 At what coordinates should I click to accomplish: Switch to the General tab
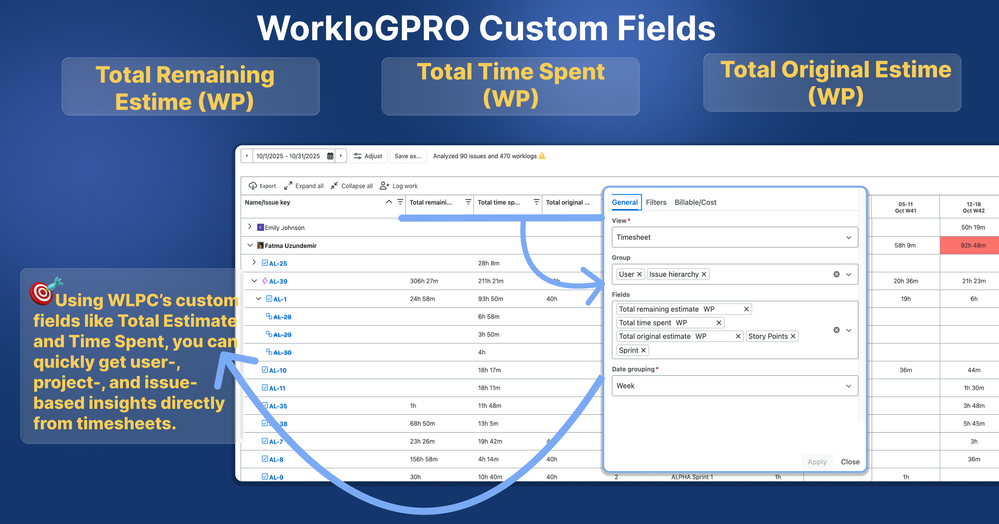tap(624, 202)
